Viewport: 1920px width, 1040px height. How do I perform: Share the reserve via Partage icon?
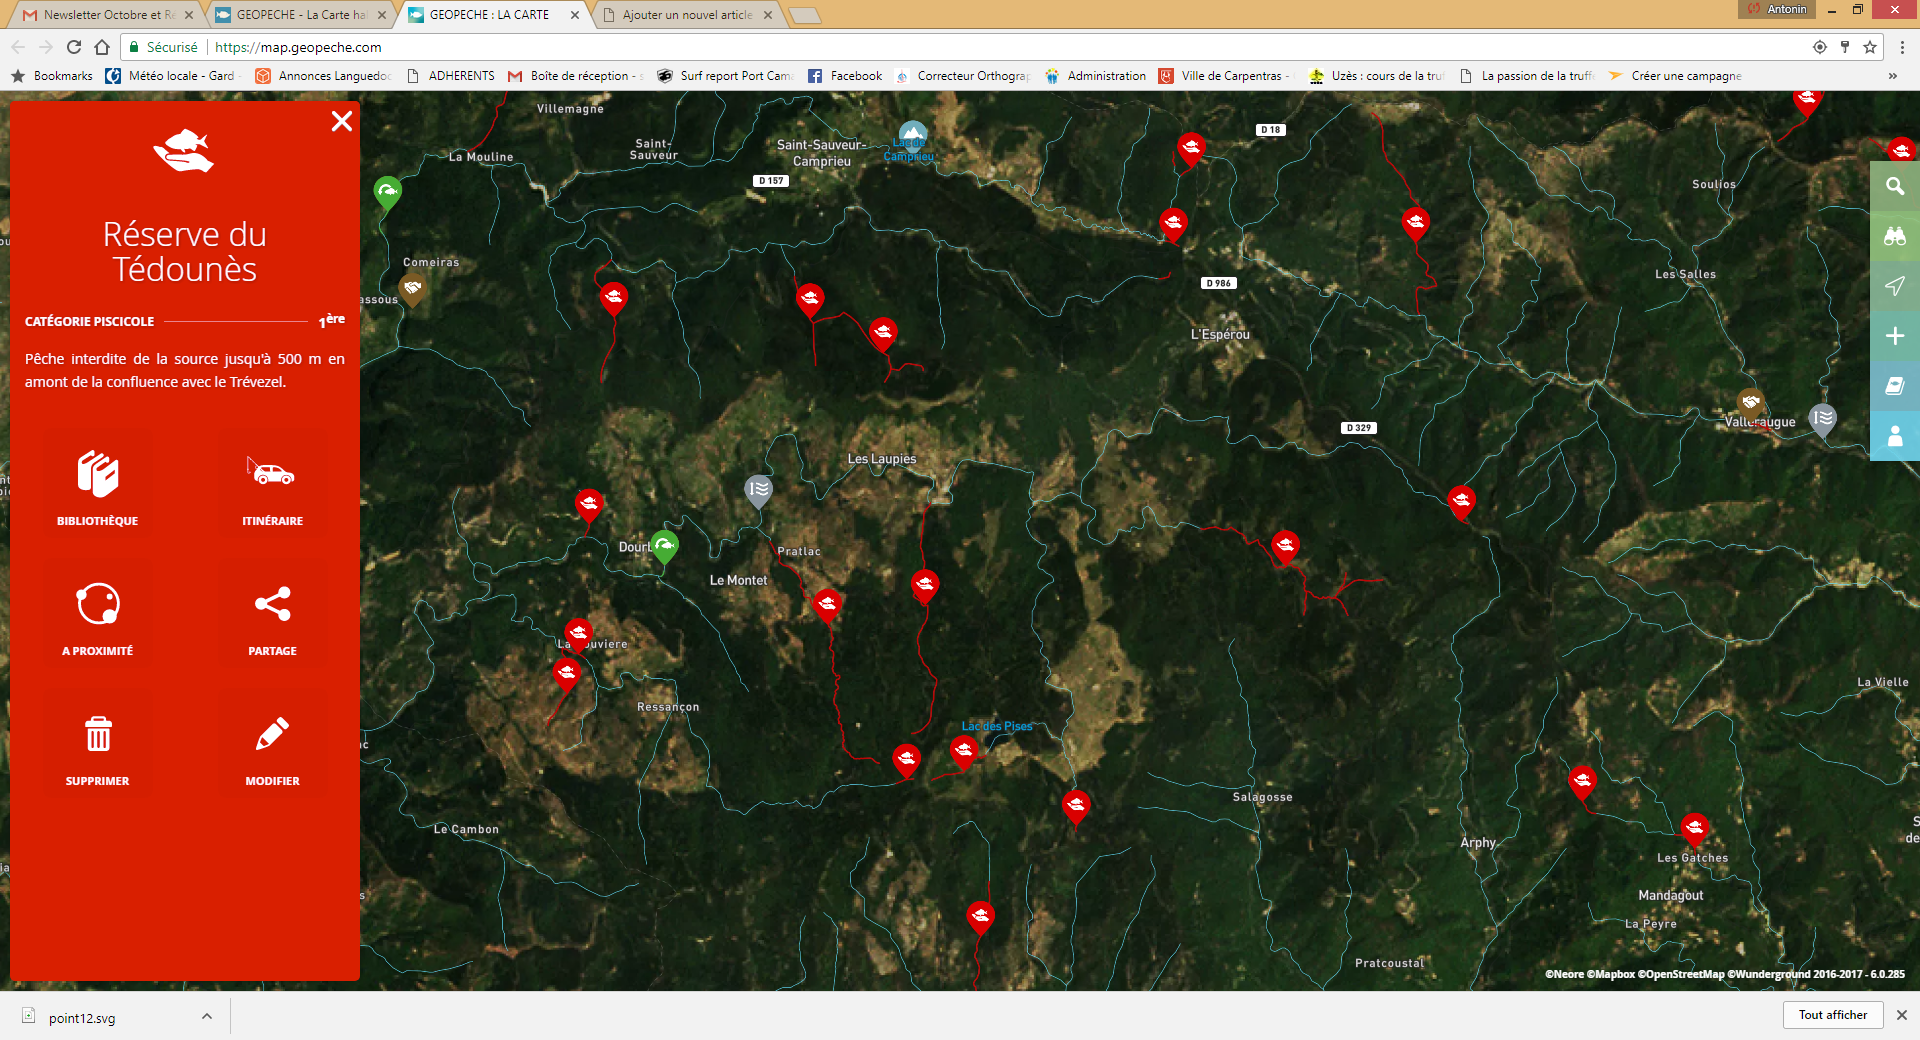[x=272, y=617]
